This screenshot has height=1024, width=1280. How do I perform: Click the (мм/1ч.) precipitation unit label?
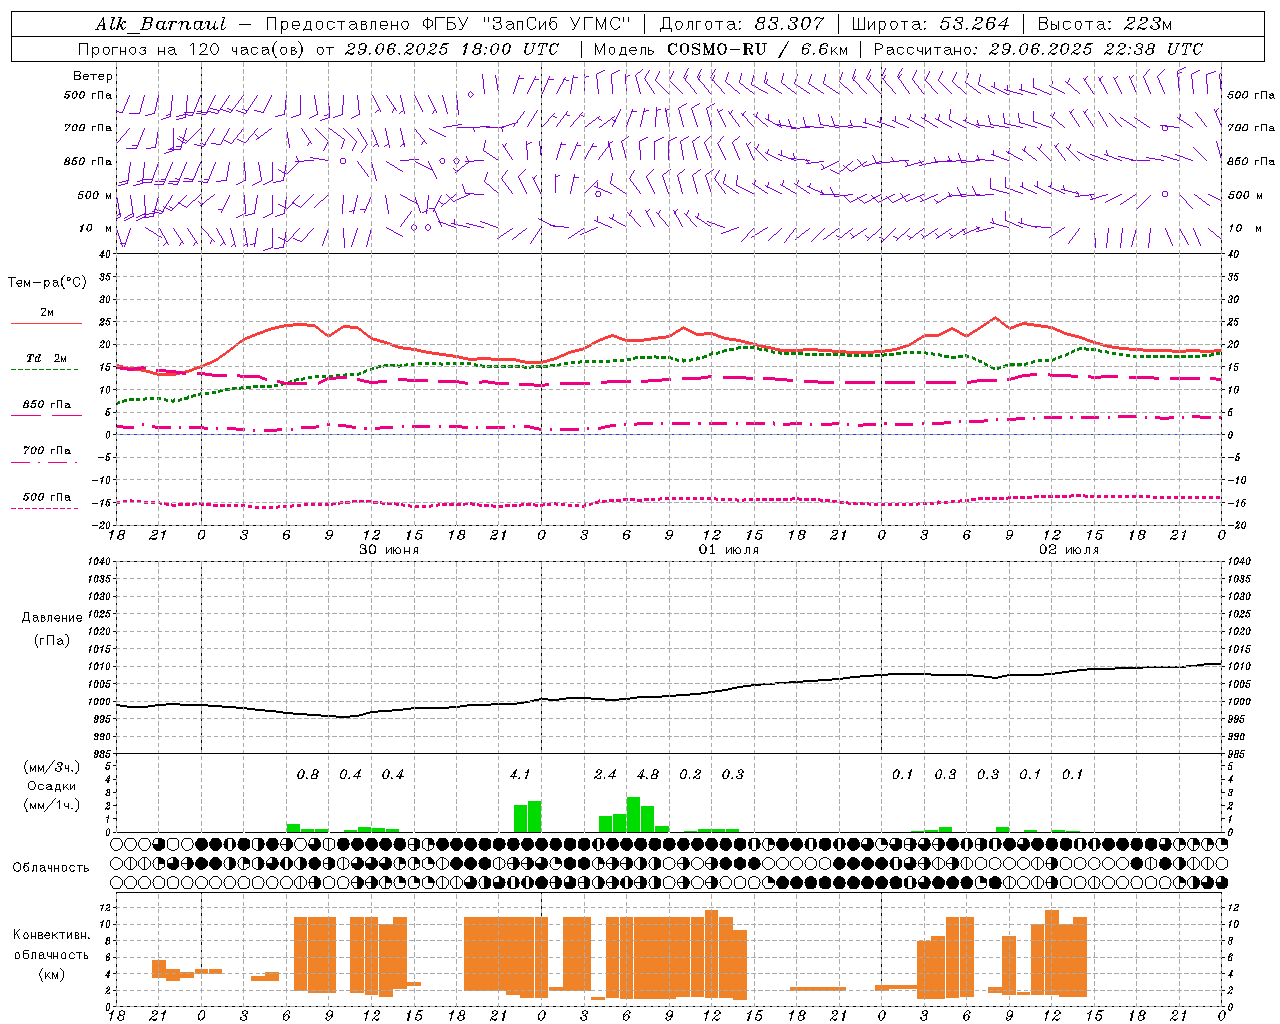(51, 805)
